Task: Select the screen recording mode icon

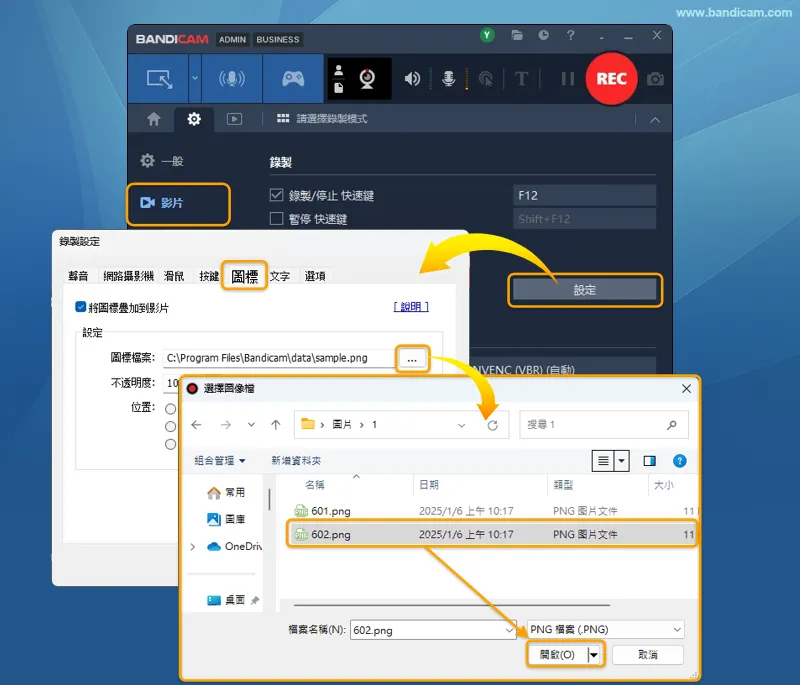Action: [159, 79]
